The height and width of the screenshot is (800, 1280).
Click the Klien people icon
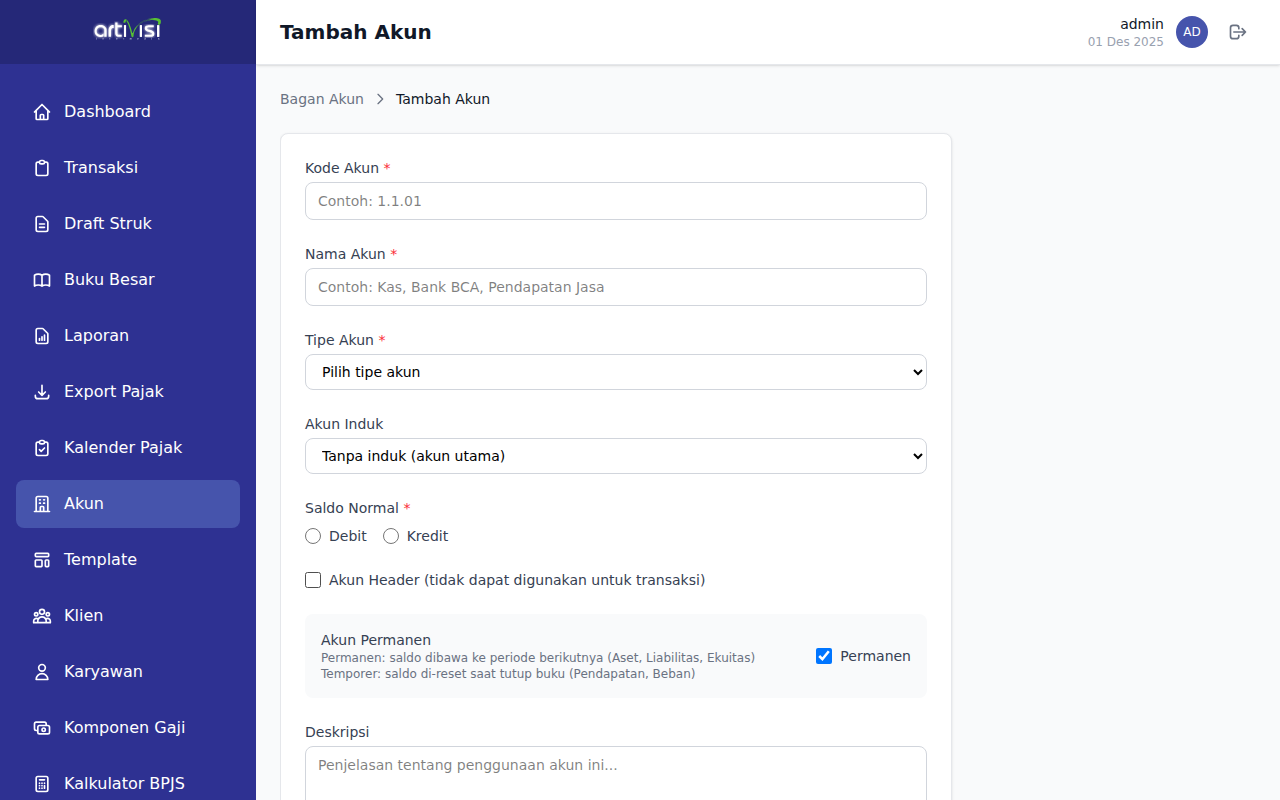[x=42, y=616]
